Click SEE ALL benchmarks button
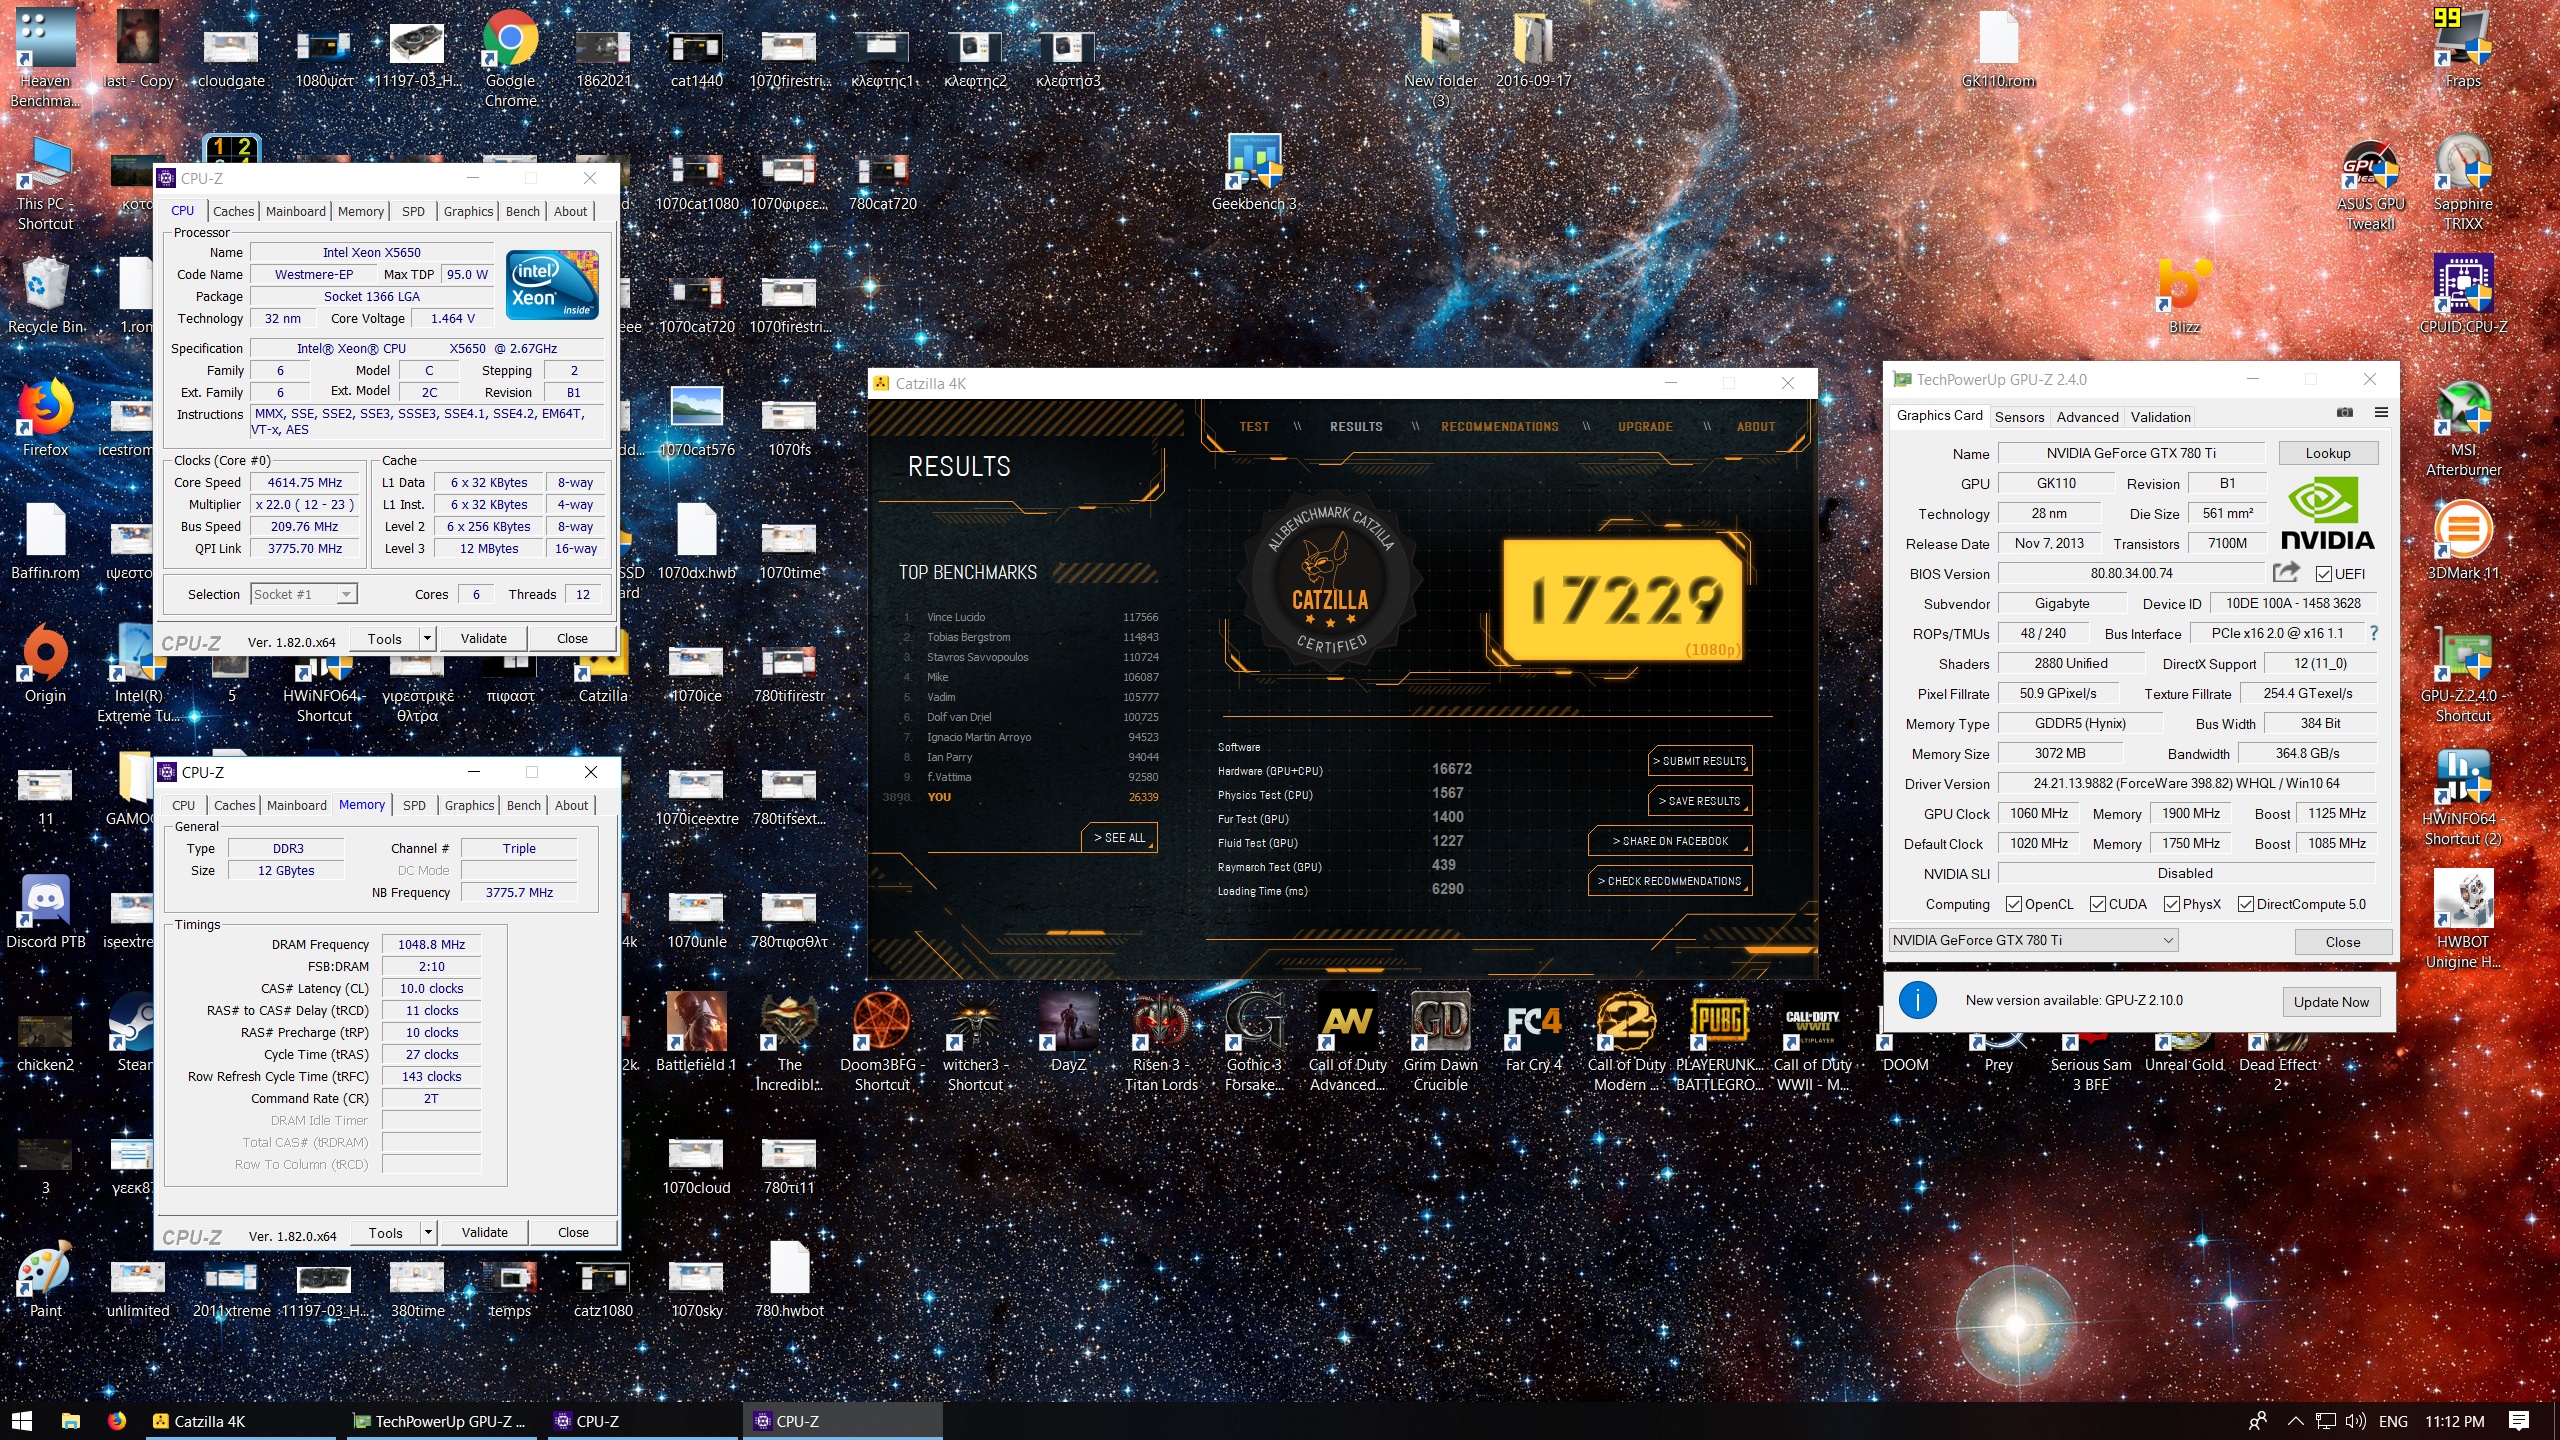 (x=1119, y=837)
